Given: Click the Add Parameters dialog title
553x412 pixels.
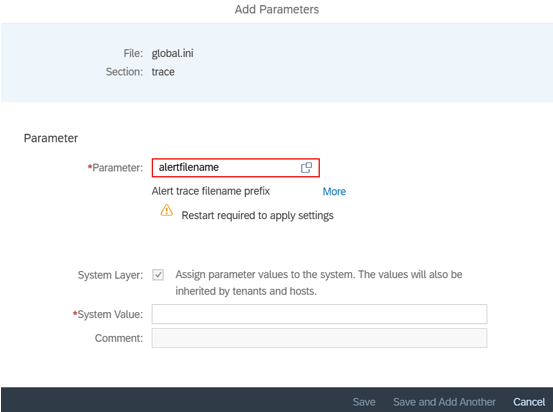Looking at the screenshot, I should pos(277,10).
